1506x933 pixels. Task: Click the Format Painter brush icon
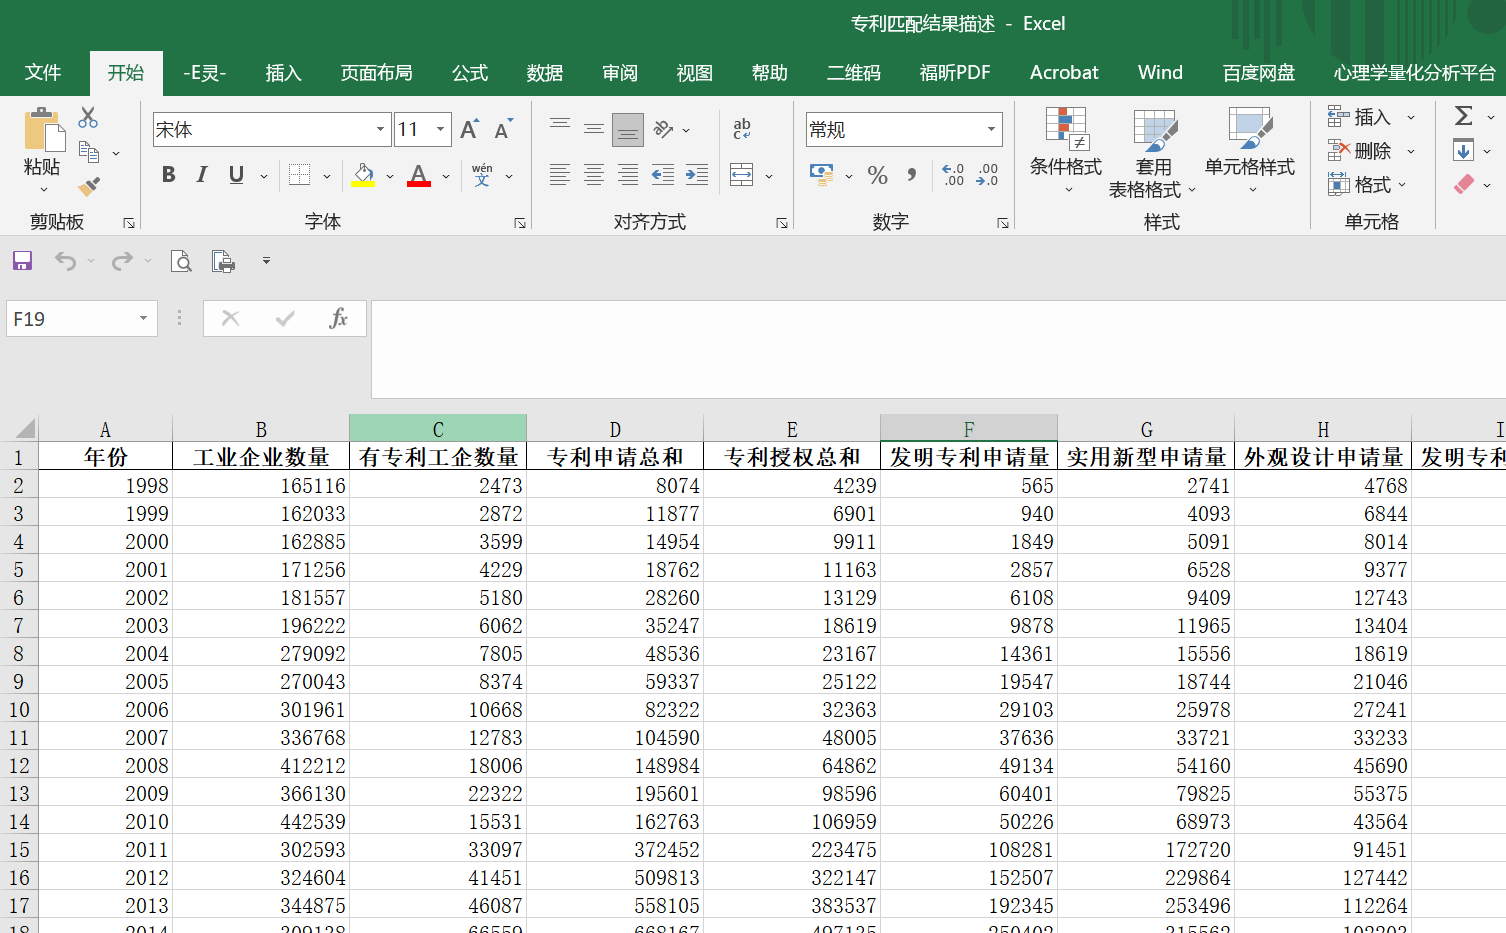pyautogui.click(x=89, y=186)
